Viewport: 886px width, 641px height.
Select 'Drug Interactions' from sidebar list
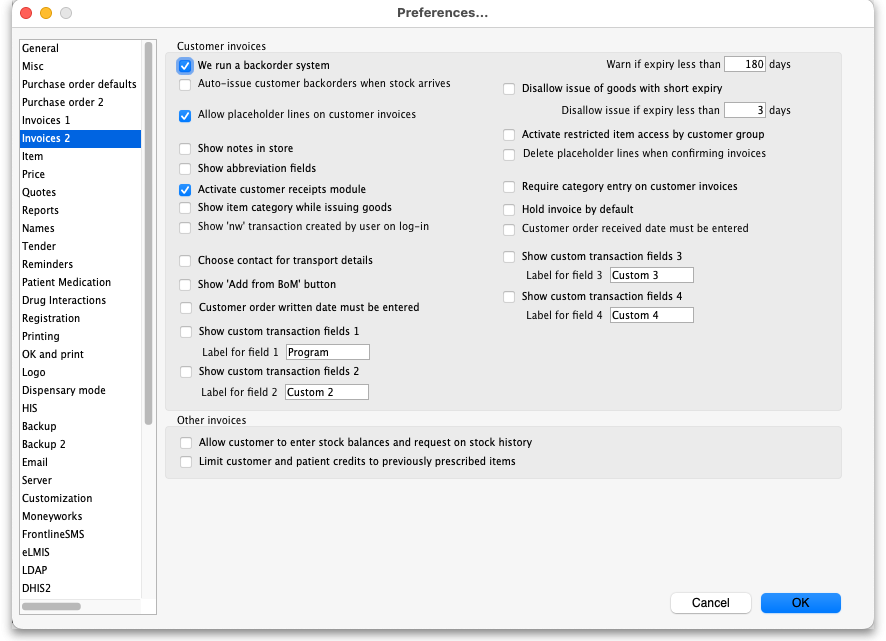click(63, 300)
